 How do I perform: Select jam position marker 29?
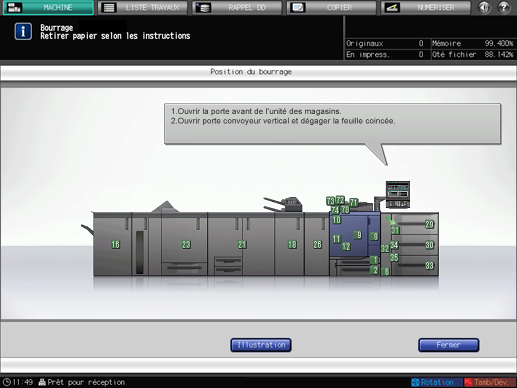(429, 224)
